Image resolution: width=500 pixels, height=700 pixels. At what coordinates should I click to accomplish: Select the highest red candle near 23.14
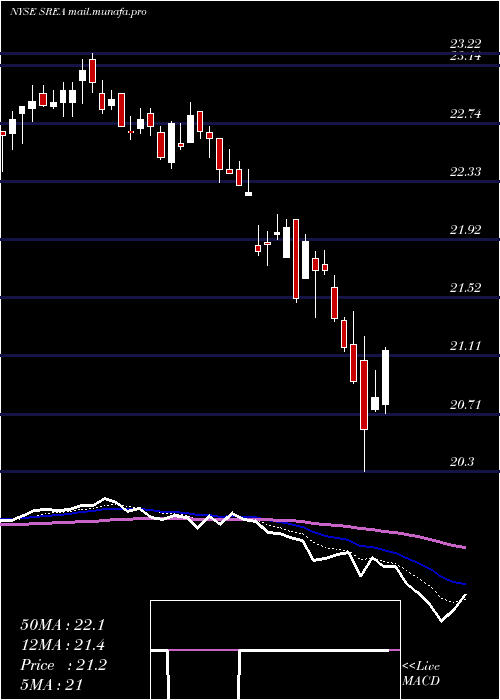point(92,71)
